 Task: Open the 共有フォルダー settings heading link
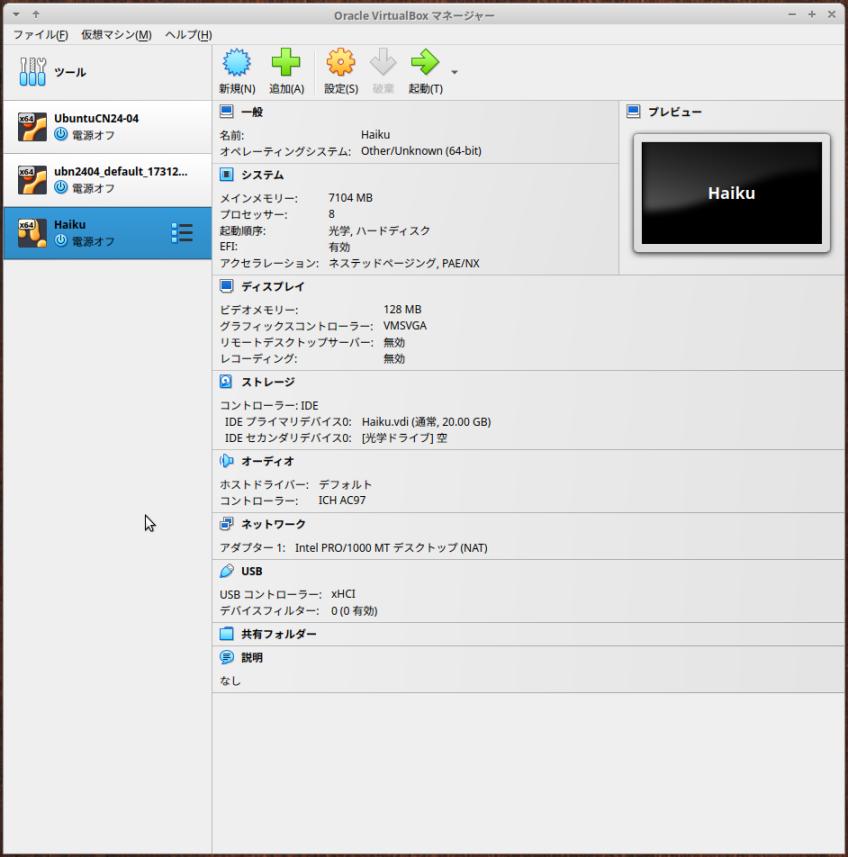point(279,634)
